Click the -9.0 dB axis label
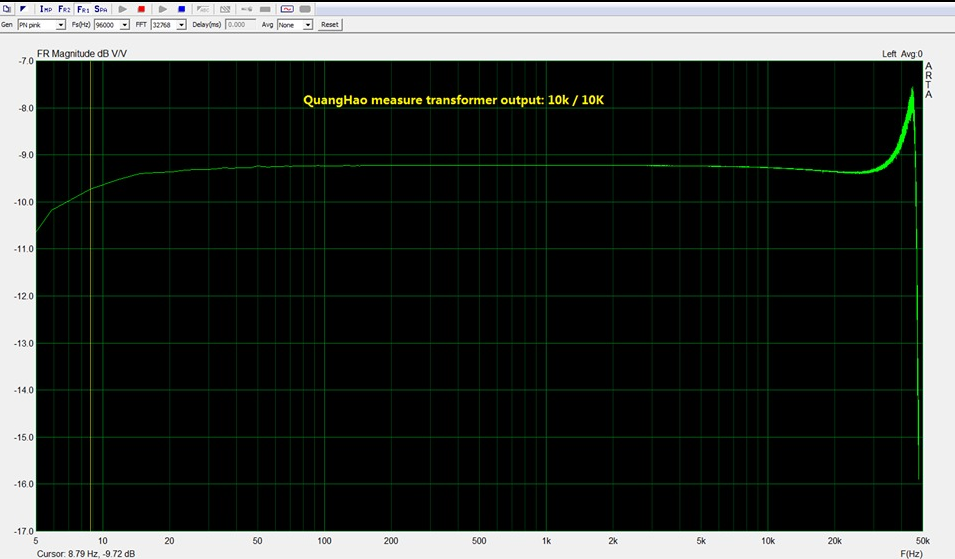The width and height of the screenshot is (955, 559). coord(25,155)
